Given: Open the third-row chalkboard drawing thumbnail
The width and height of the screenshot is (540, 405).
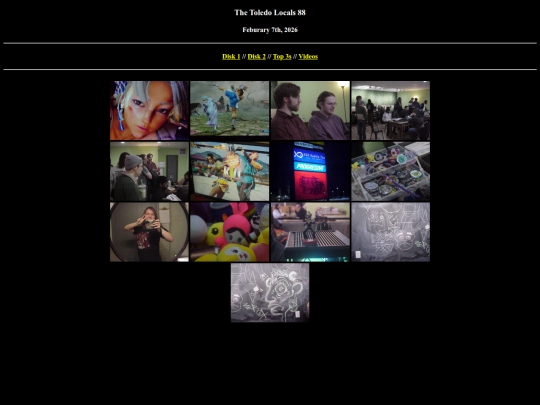Looking at the screenshot, I should pos(391,232).
